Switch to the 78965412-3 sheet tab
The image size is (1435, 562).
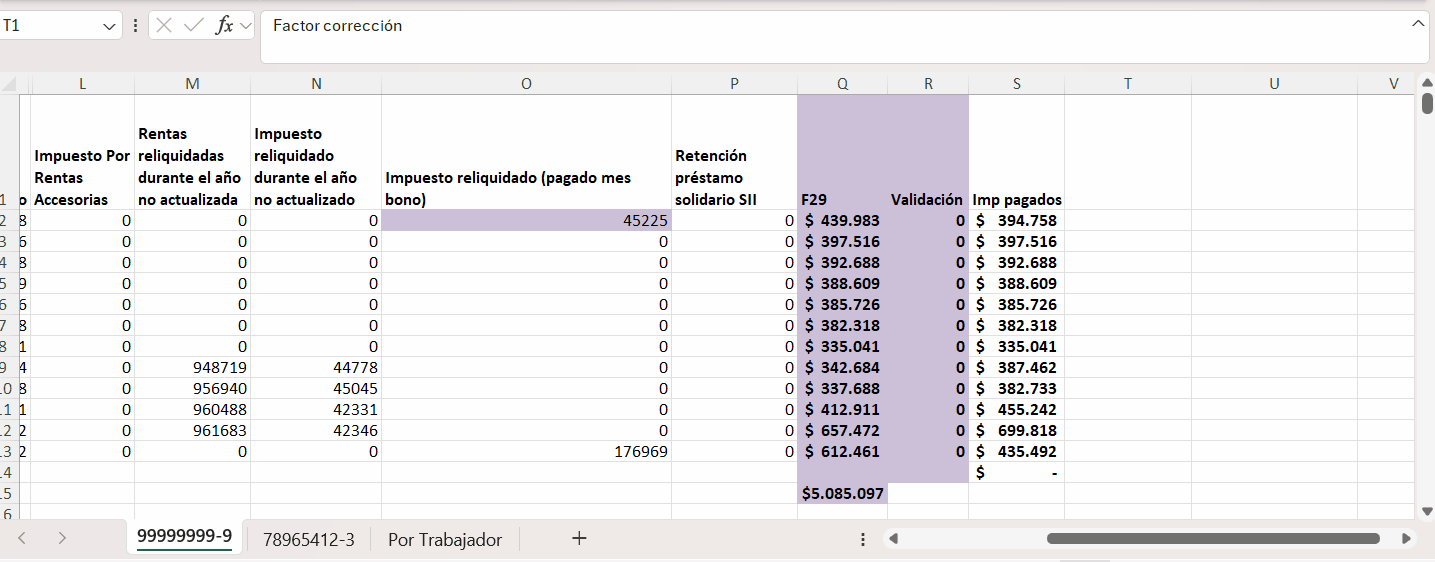tap(309, 539)
